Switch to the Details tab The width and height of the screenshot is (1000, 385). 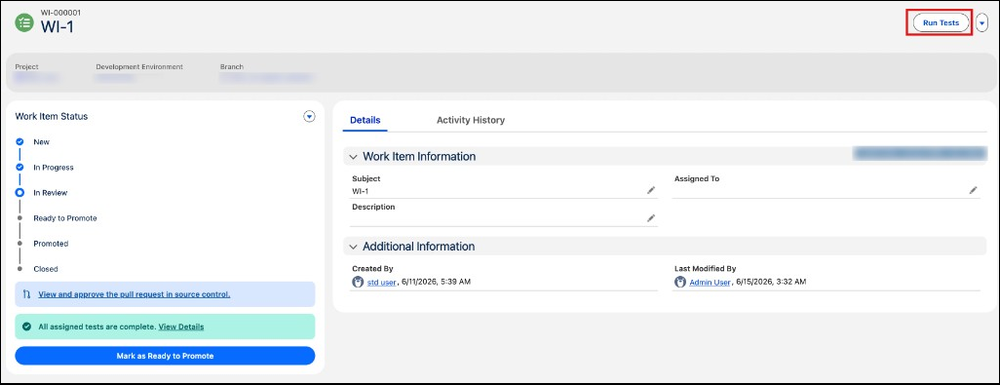tap(365, 120)
